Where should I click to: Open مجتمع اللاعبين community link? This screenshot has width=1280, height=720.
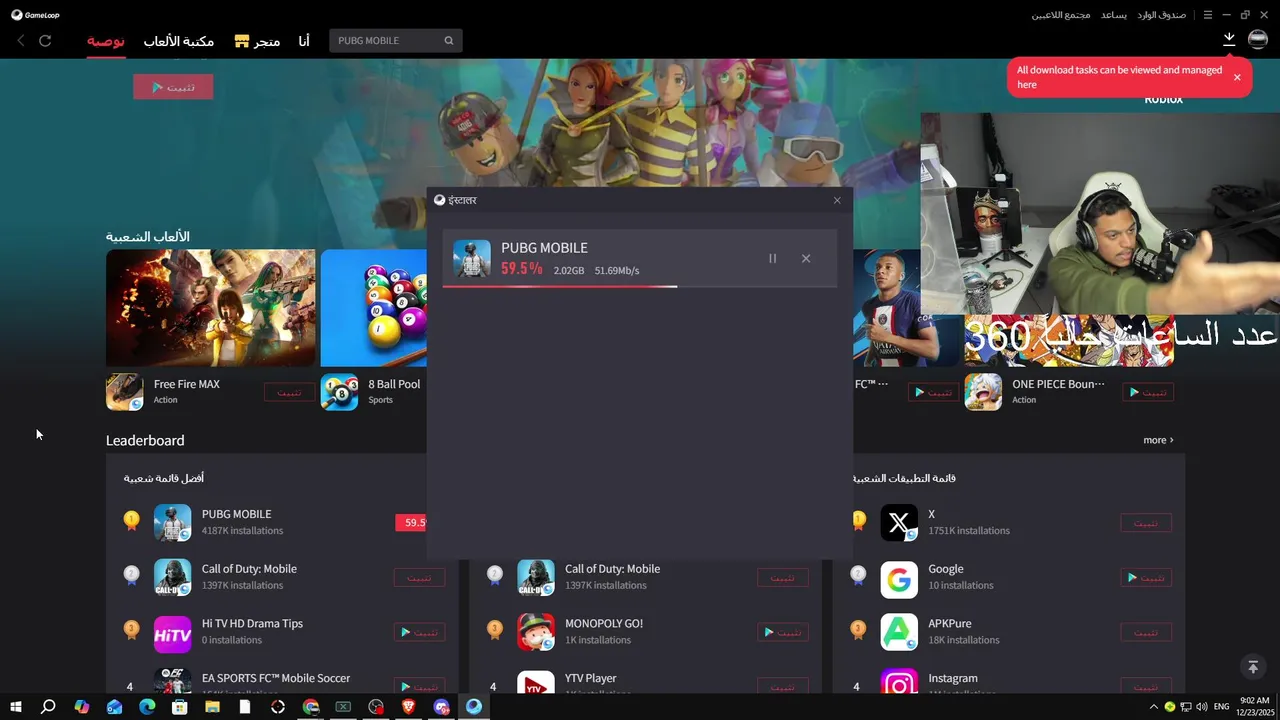[x=1061, y=15]
